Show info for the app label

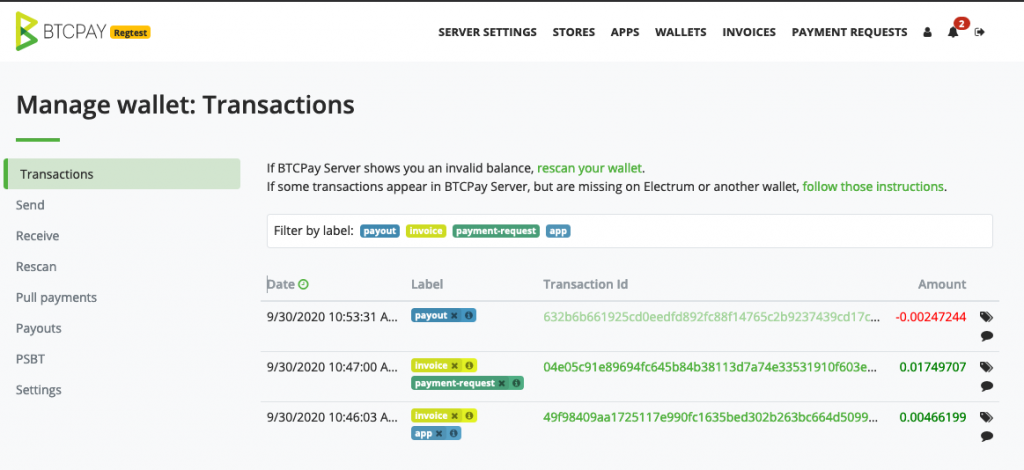pyautogui.click(x=453, y=433)
